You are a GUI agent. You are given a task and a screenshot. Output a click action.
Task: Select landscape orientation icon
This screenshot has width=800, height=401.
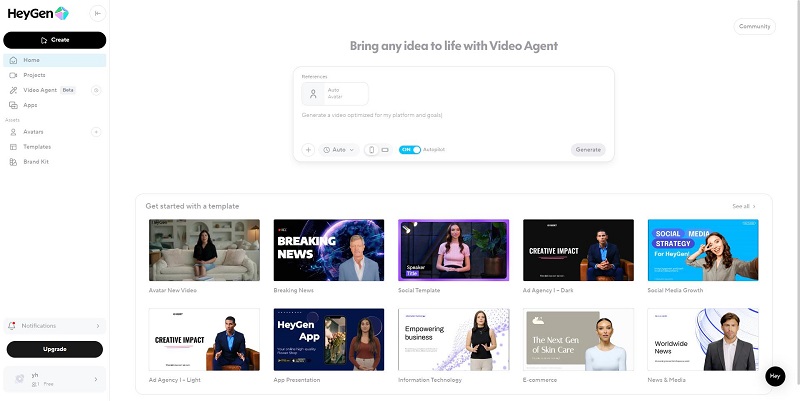(x=385, y=150)
